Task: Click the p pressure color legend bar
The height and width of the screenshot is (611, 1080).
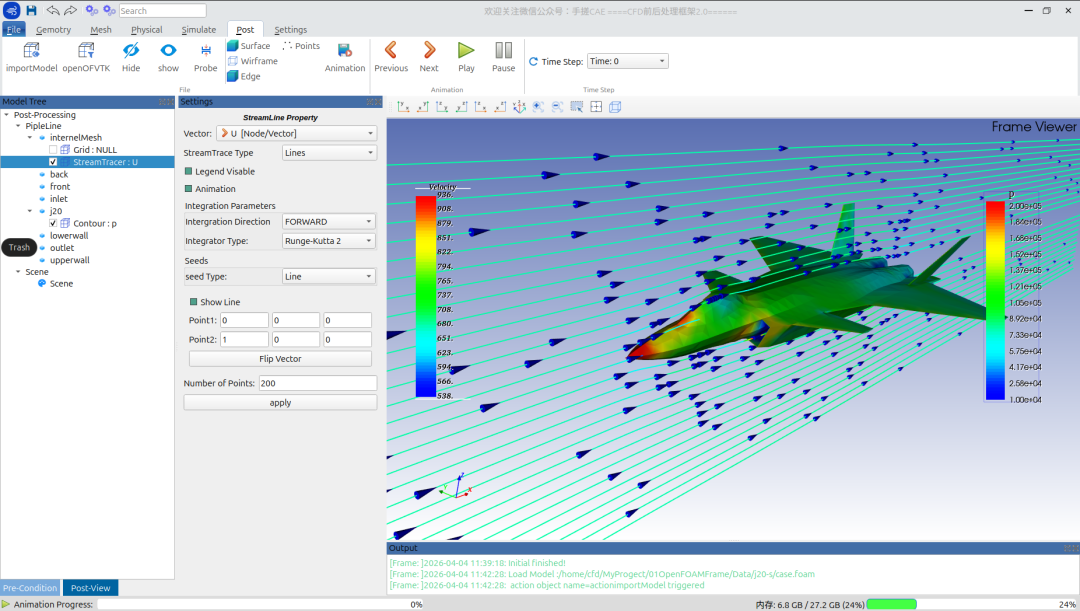Action: [x=995, y=300]
